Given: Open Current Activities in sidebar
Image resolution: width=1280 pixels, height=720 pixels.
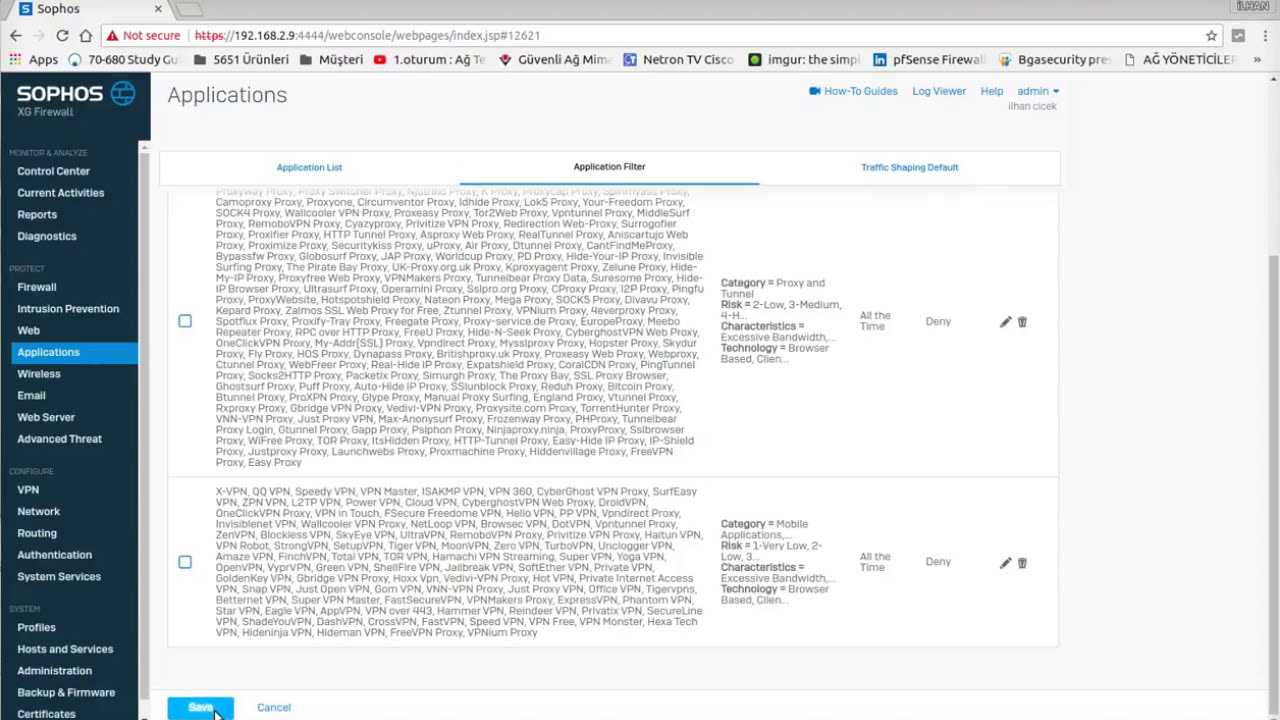Looking at the screenshot, I should (60, 193).
